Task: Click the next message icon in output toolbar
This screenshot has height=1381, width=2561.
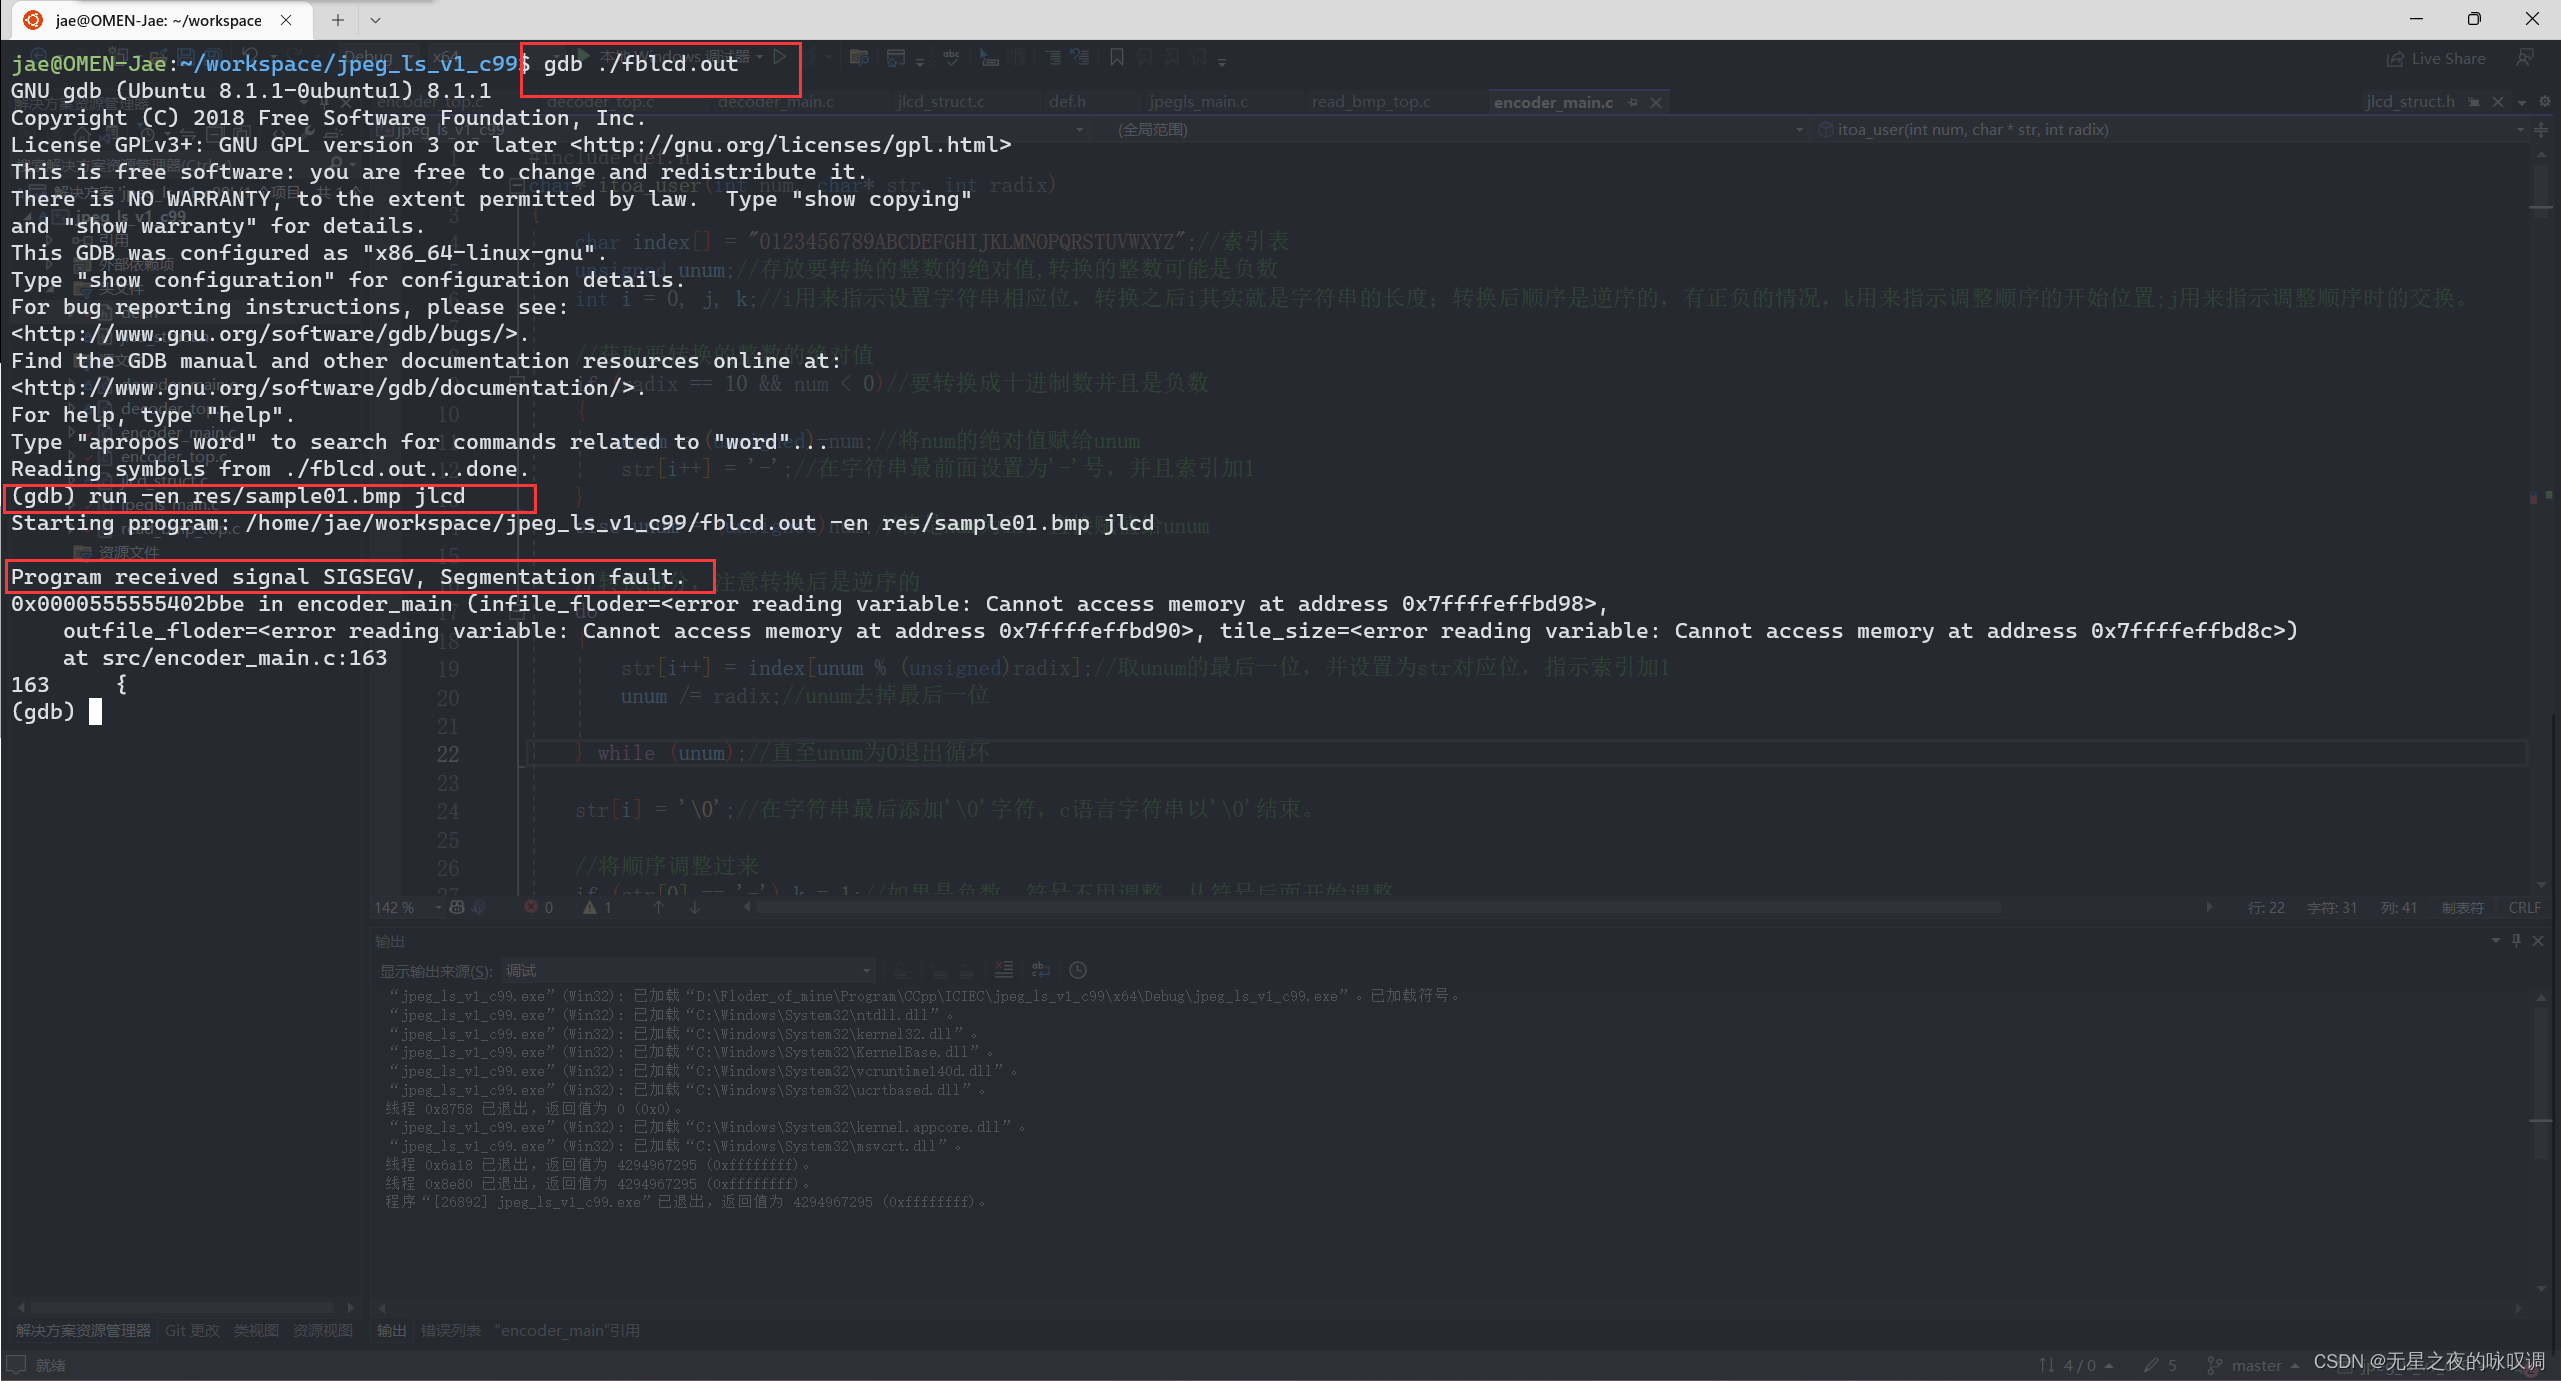Action: point(966,970)
